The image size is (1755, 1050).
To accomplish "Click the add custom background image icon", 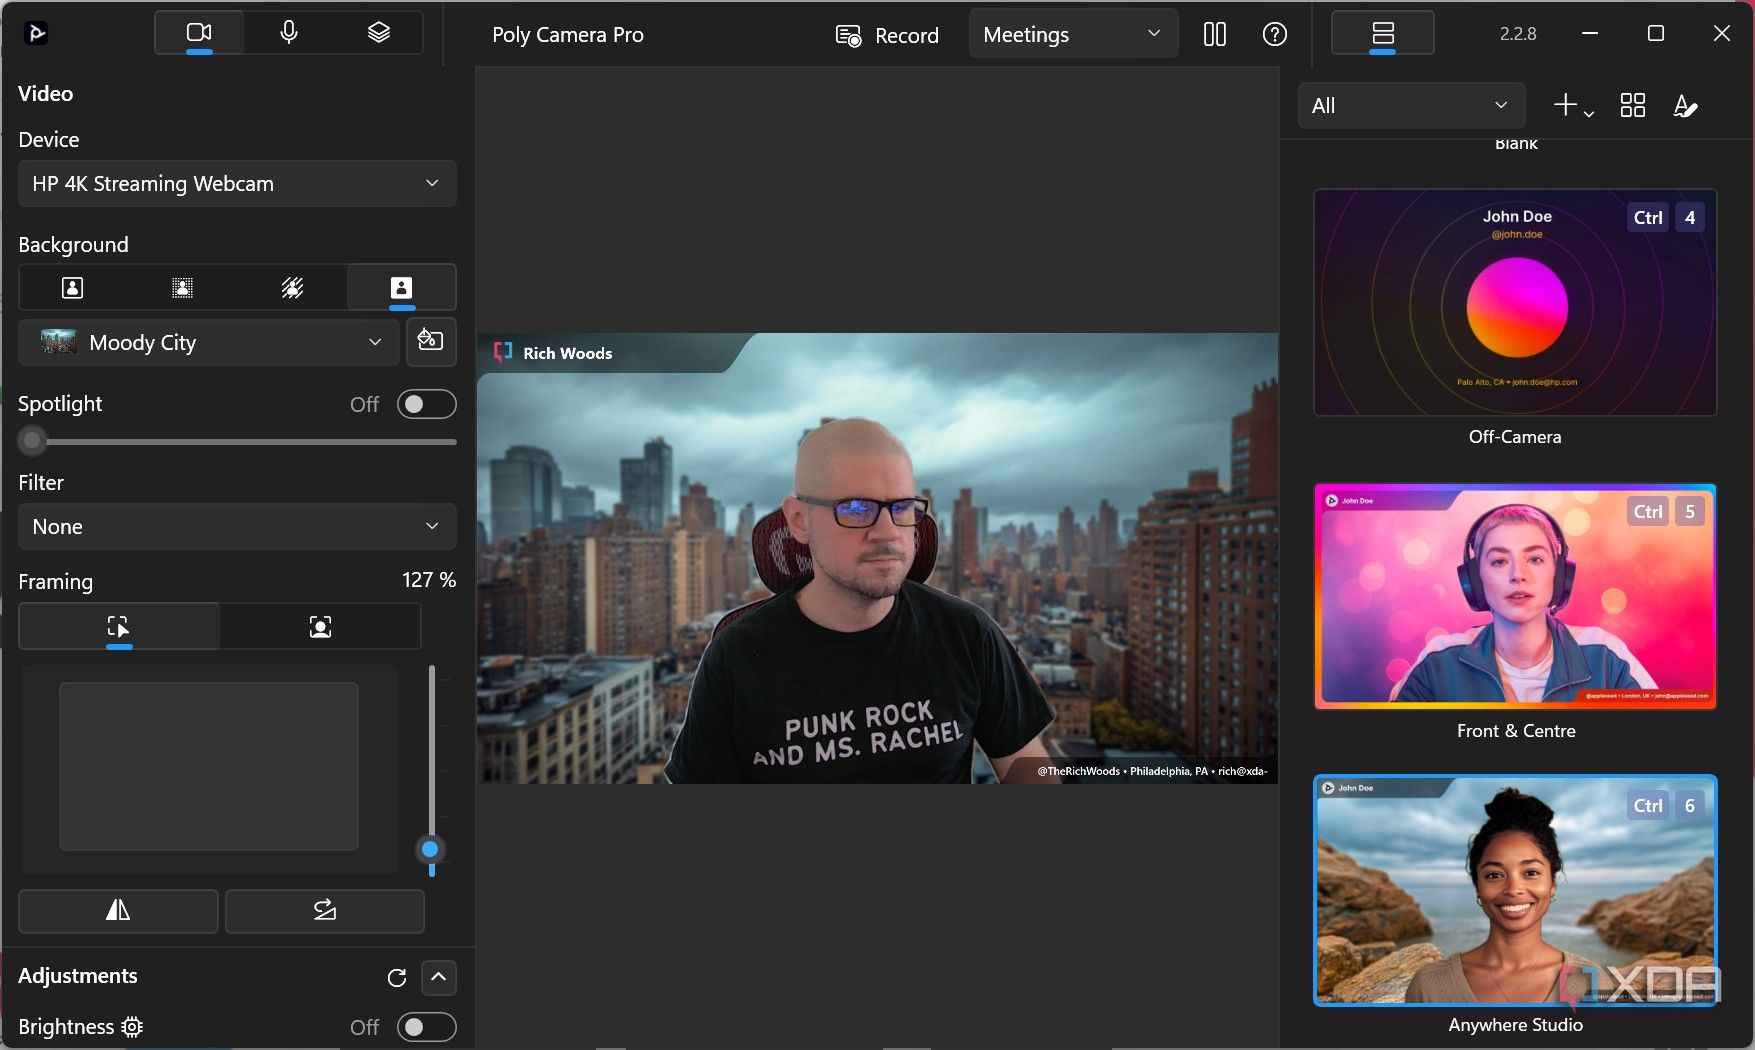I will point(431,341).
